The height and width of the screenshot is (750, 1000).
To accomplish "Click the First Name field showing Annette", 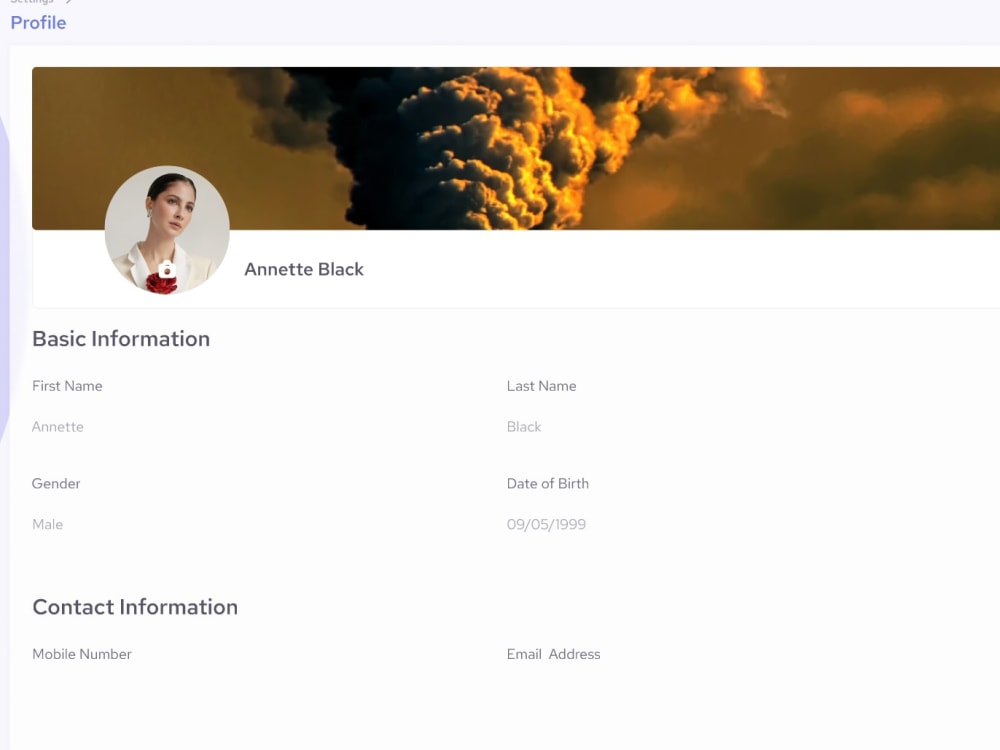I will (57, 427).
